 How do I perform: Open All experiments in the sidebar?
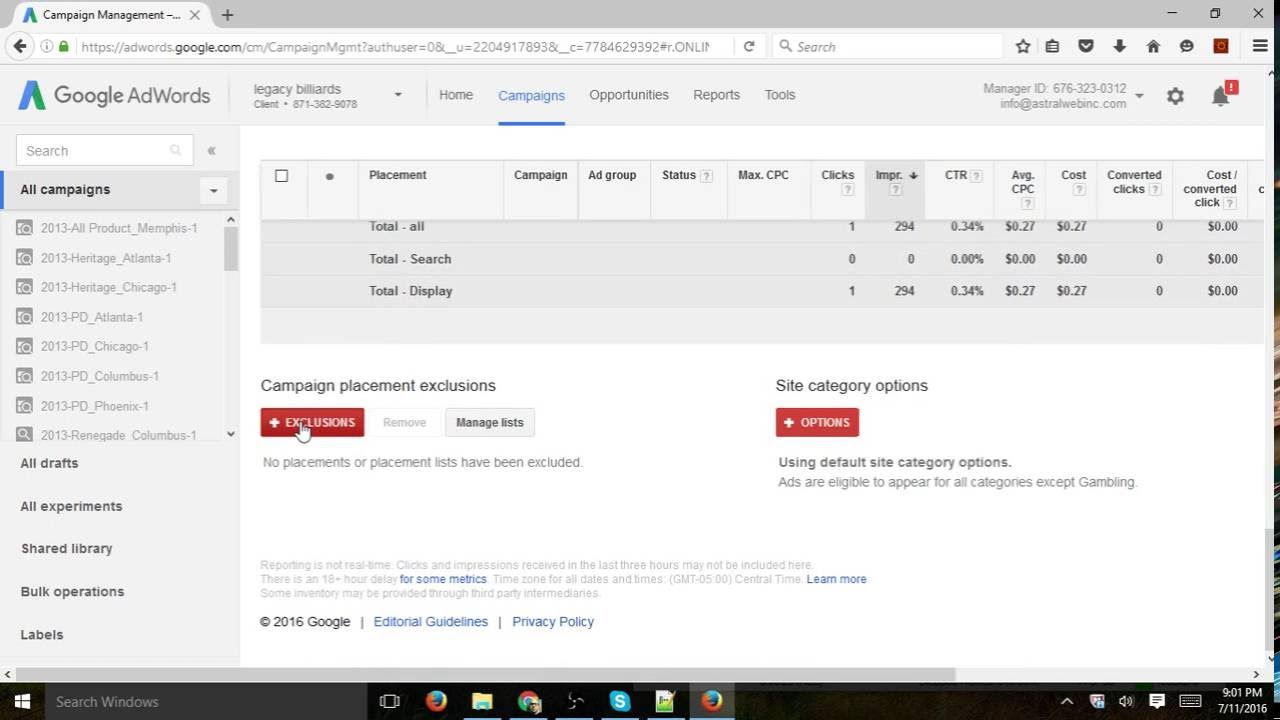71,506
